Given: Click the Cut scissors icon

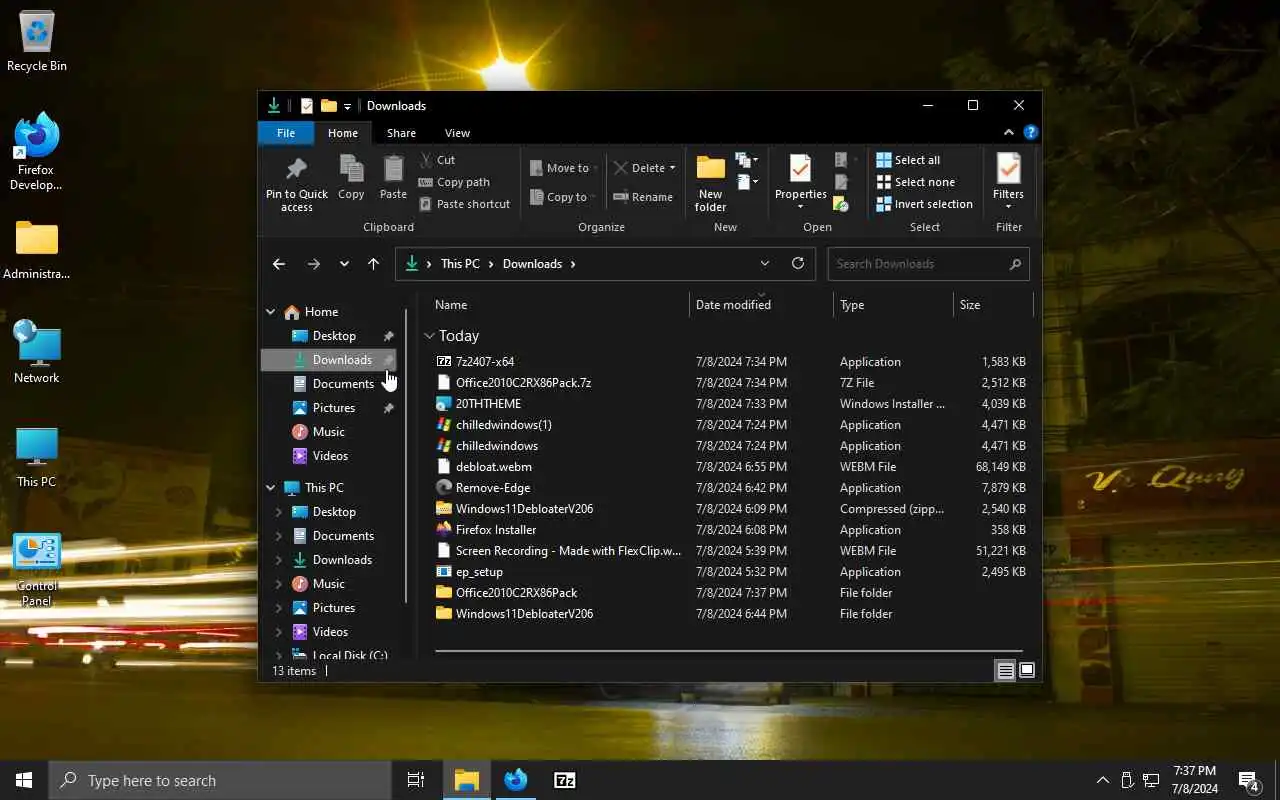Looking at the screenshot, I should [x=426, y=160].
